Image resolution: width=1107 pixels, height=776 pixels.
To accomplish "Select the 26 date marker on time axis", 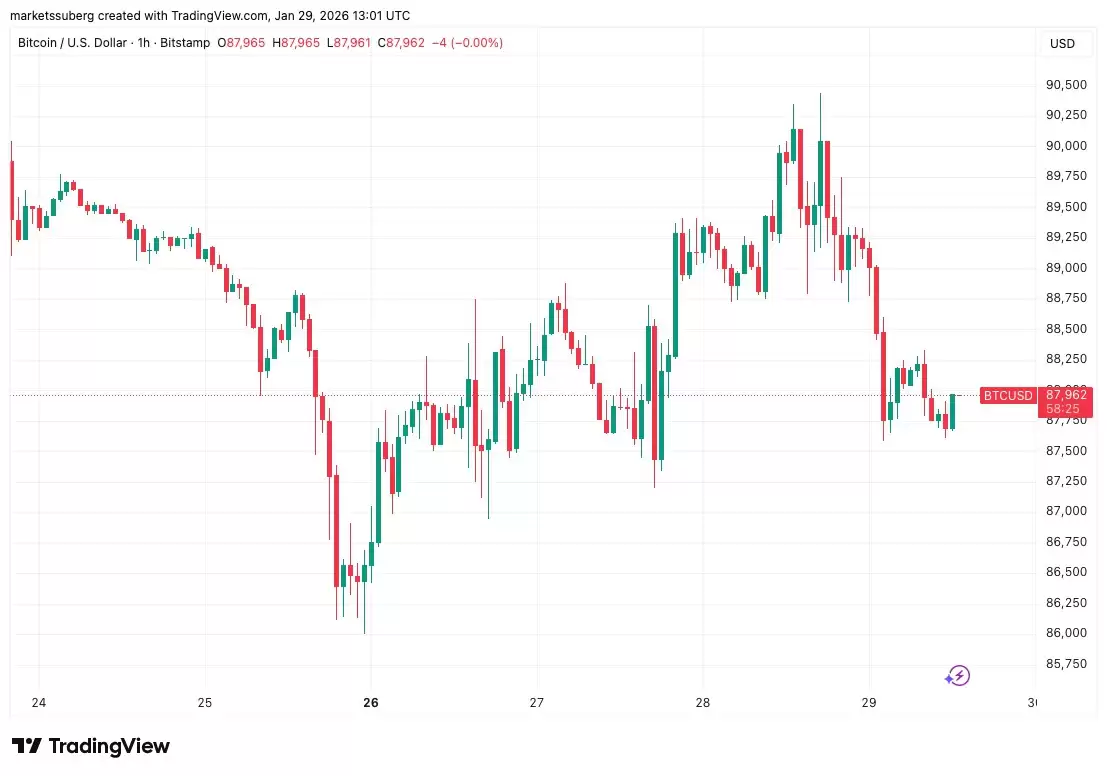I will coord(371,702).
